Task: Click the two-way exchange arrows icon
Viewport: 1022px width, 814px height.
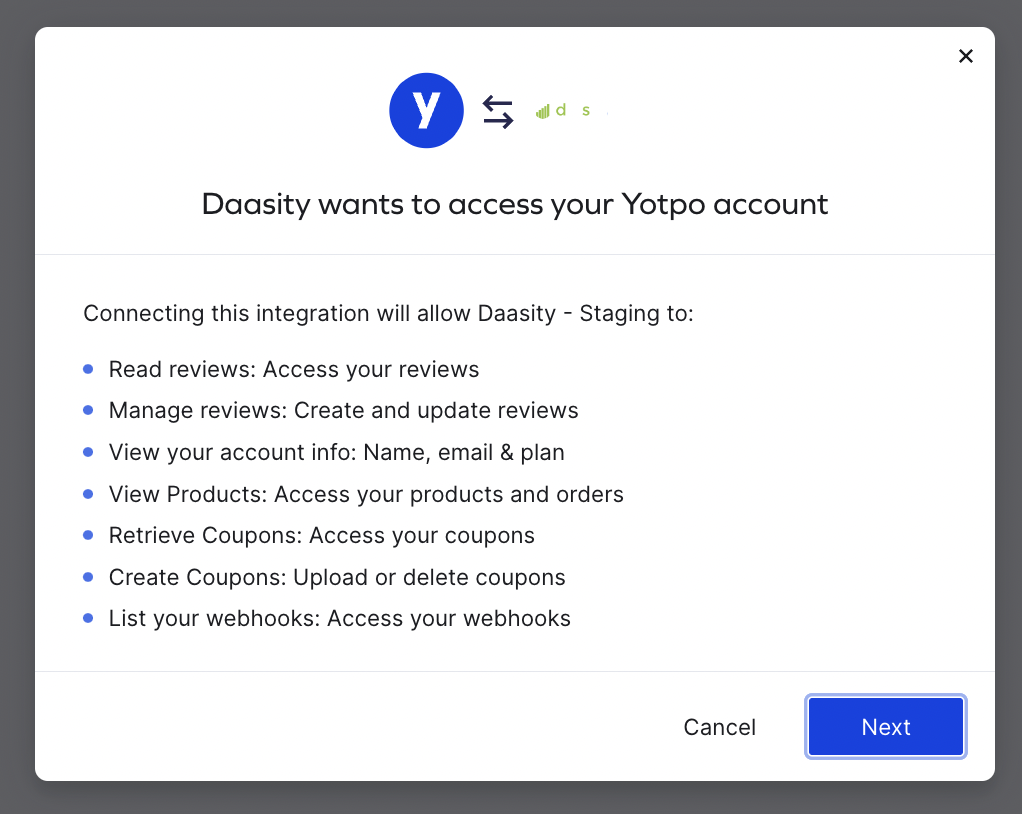Action: 498,111
